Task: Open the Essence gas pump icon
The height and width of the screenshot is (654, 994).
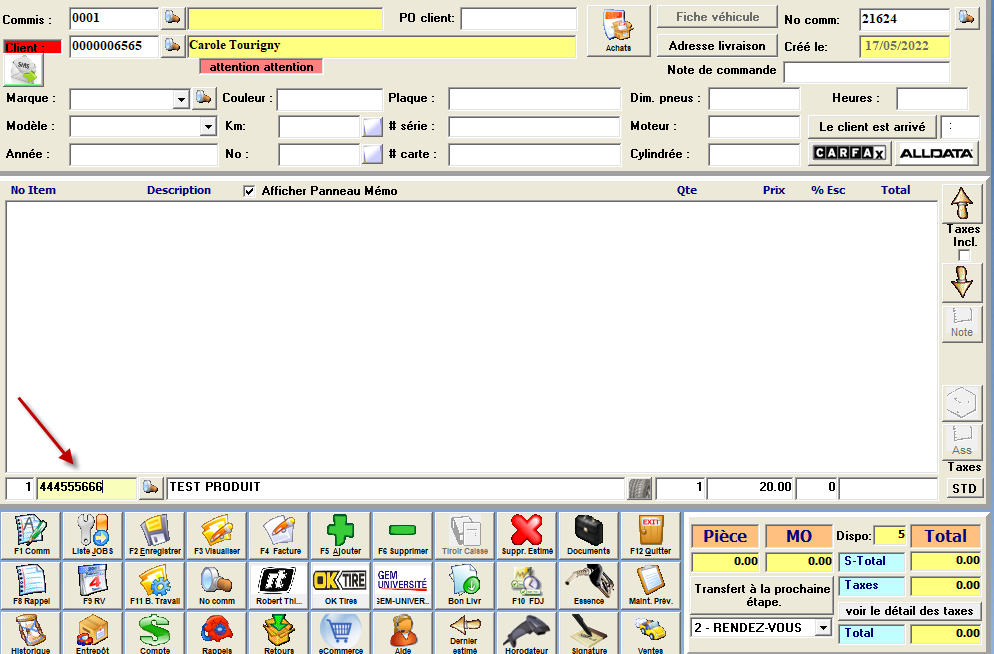Action: tap(588, 584)
